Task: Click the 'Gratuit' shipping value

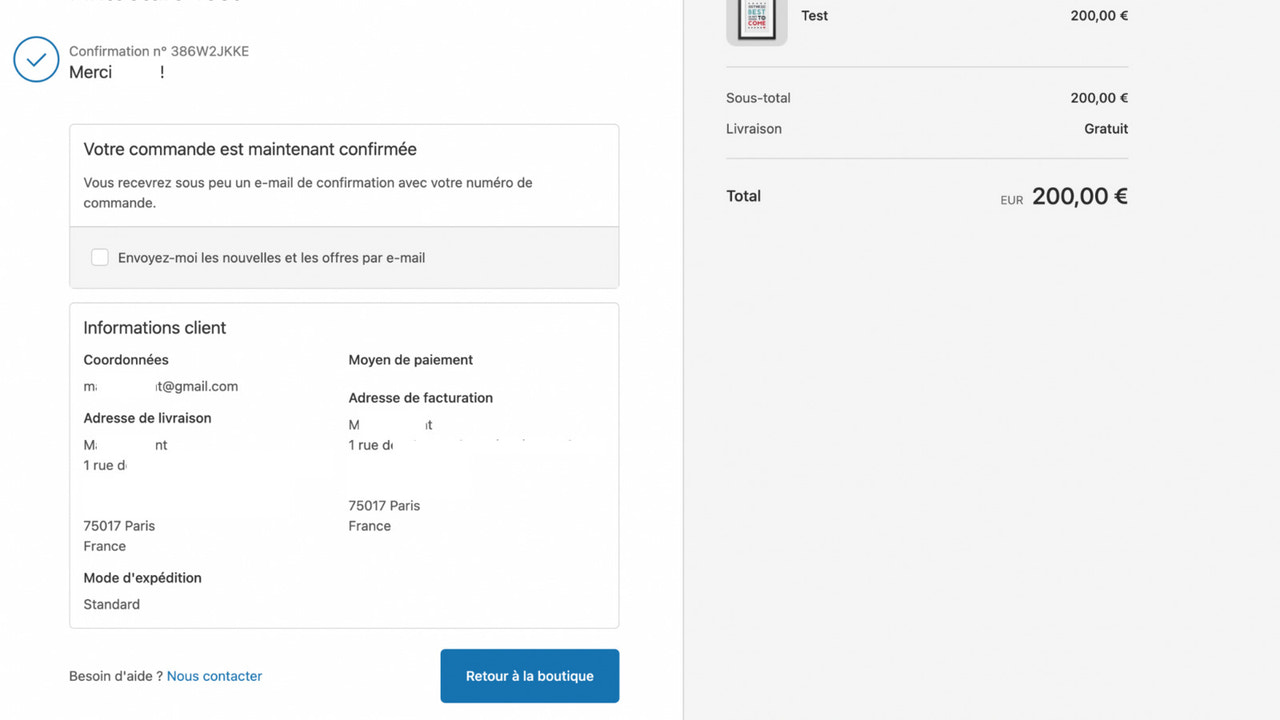Action: (x=1106, y=129)
